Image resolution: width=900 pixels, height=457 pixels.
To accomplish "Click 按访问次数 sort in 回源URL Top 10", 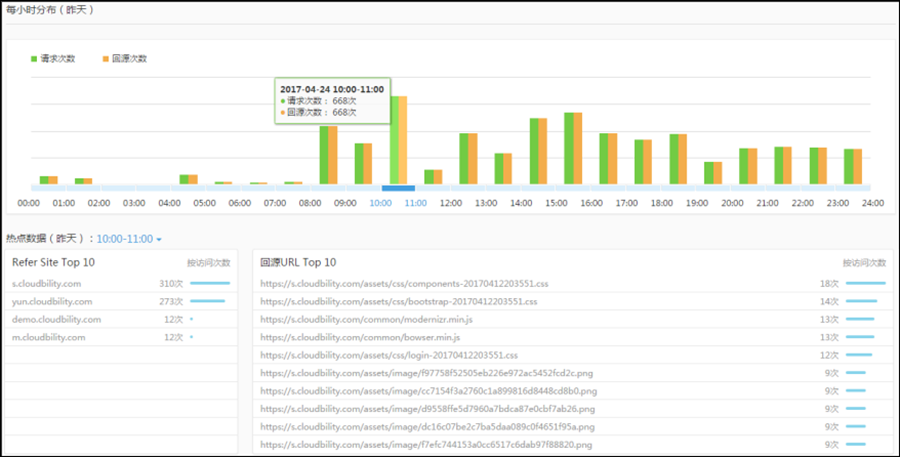I will pos(865,263).
